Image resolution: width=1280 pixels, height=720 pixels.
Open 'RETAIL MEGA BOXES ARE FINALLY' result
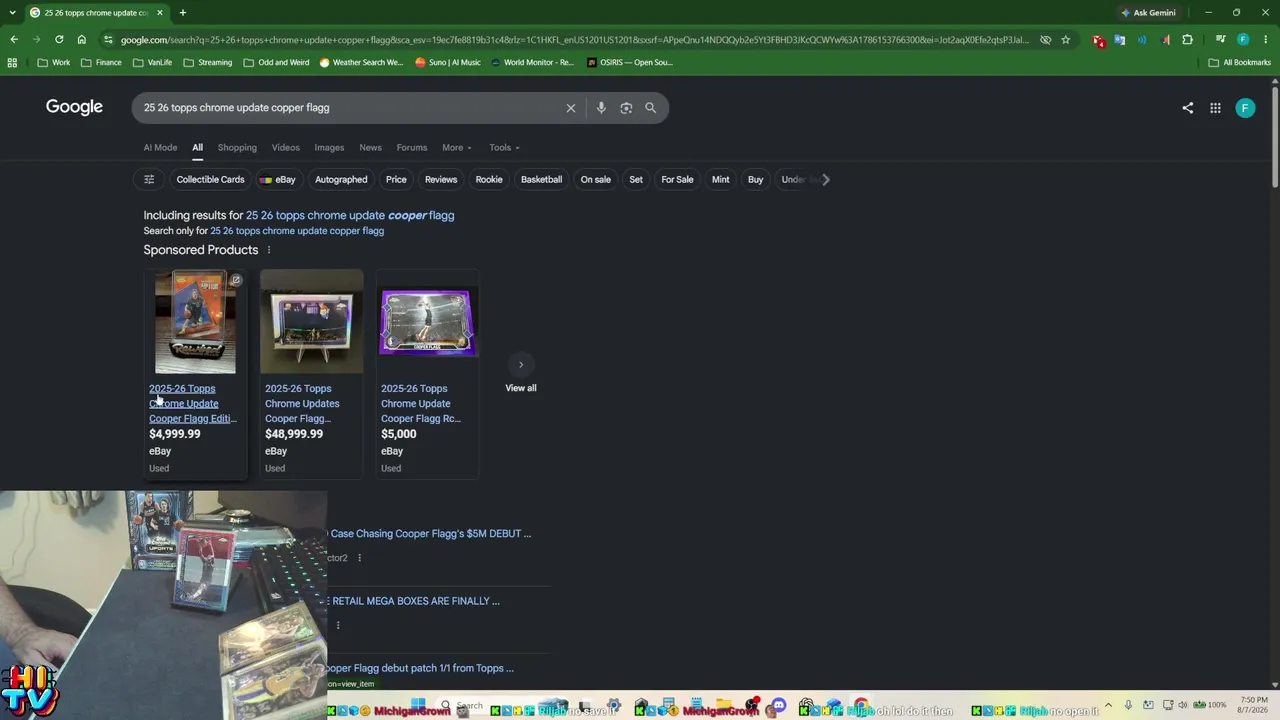tap(415, 601)
